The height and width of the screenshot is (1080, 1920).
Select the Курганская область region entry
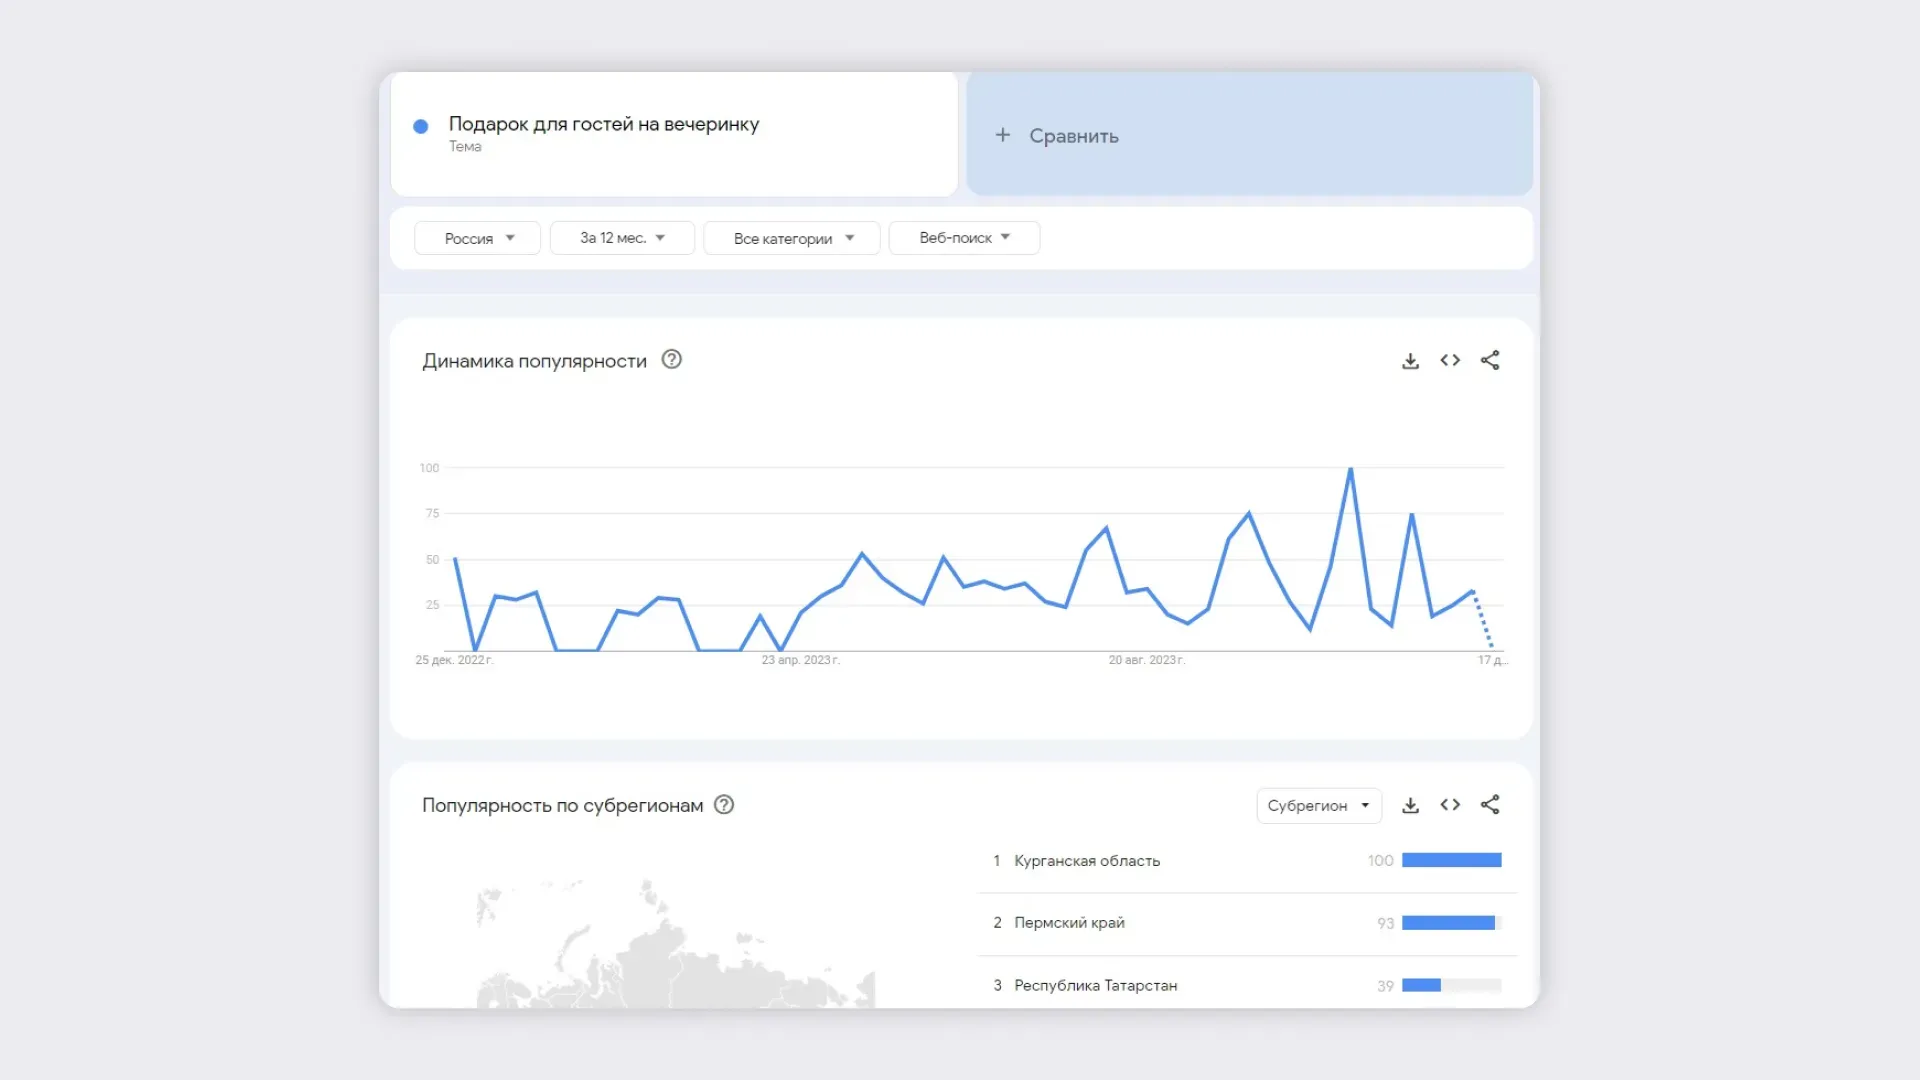click(1085, 860)
